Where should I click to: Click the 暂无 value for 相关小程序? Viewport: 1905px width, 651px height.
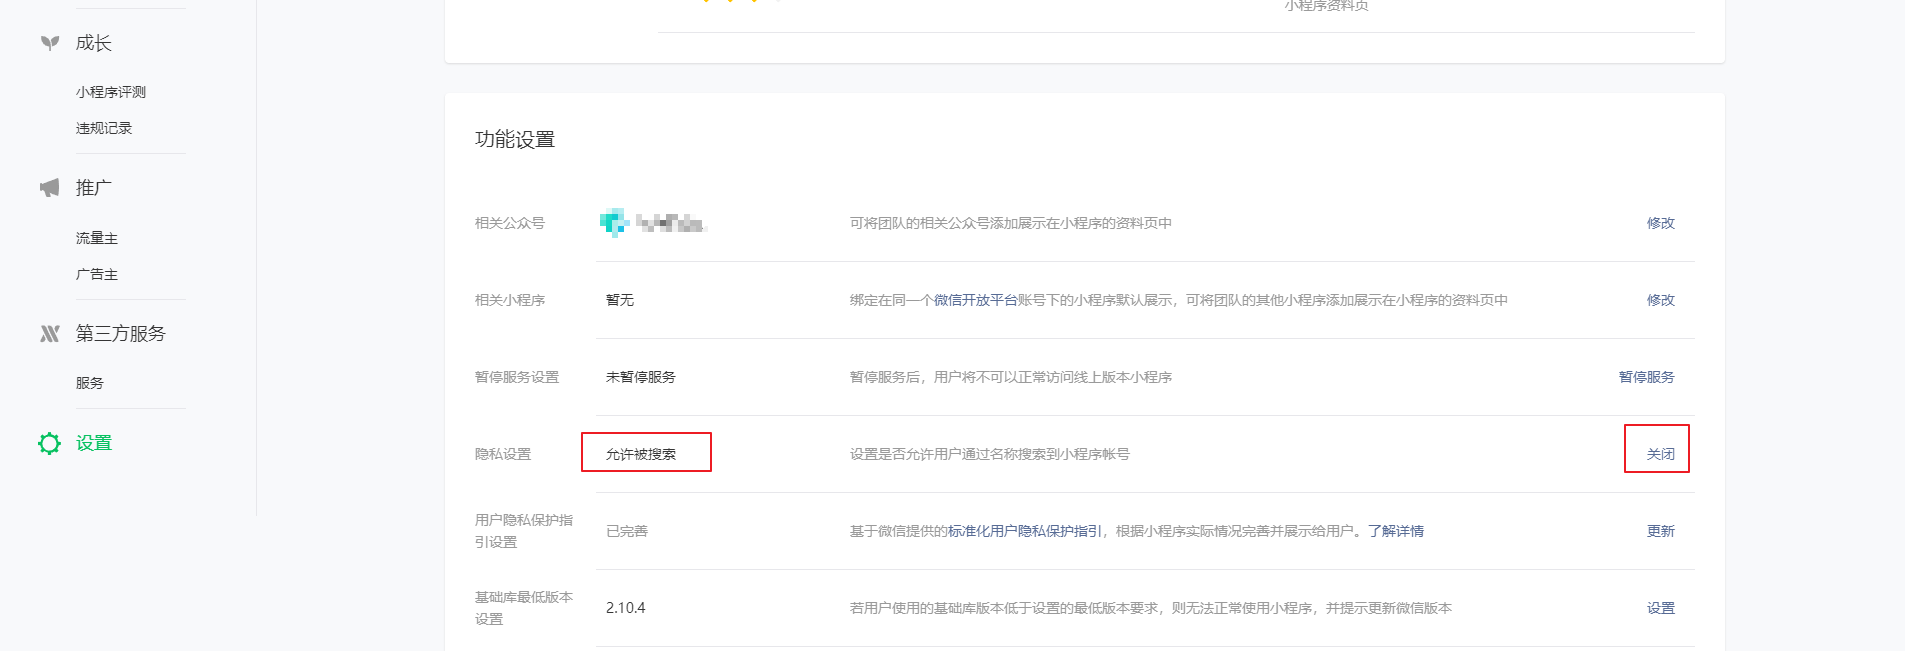620,300
